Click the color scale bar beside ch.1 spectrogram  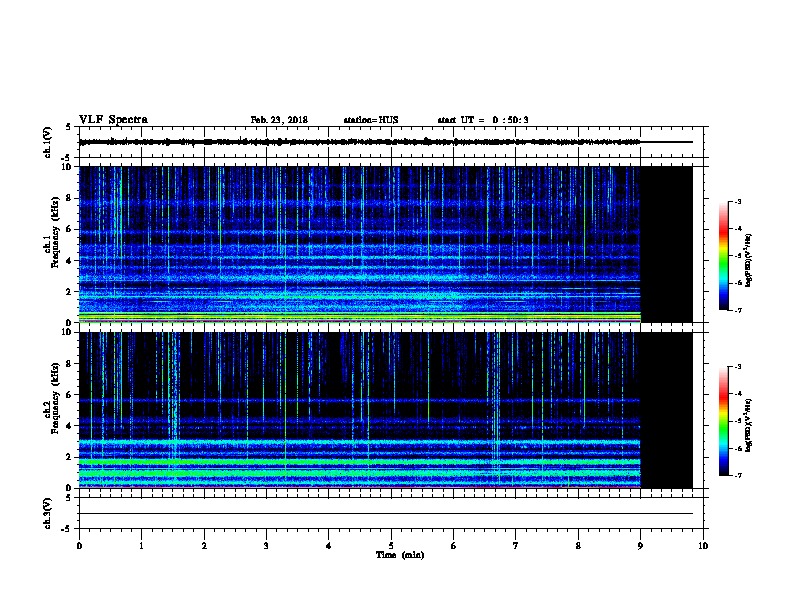[724, 256]
